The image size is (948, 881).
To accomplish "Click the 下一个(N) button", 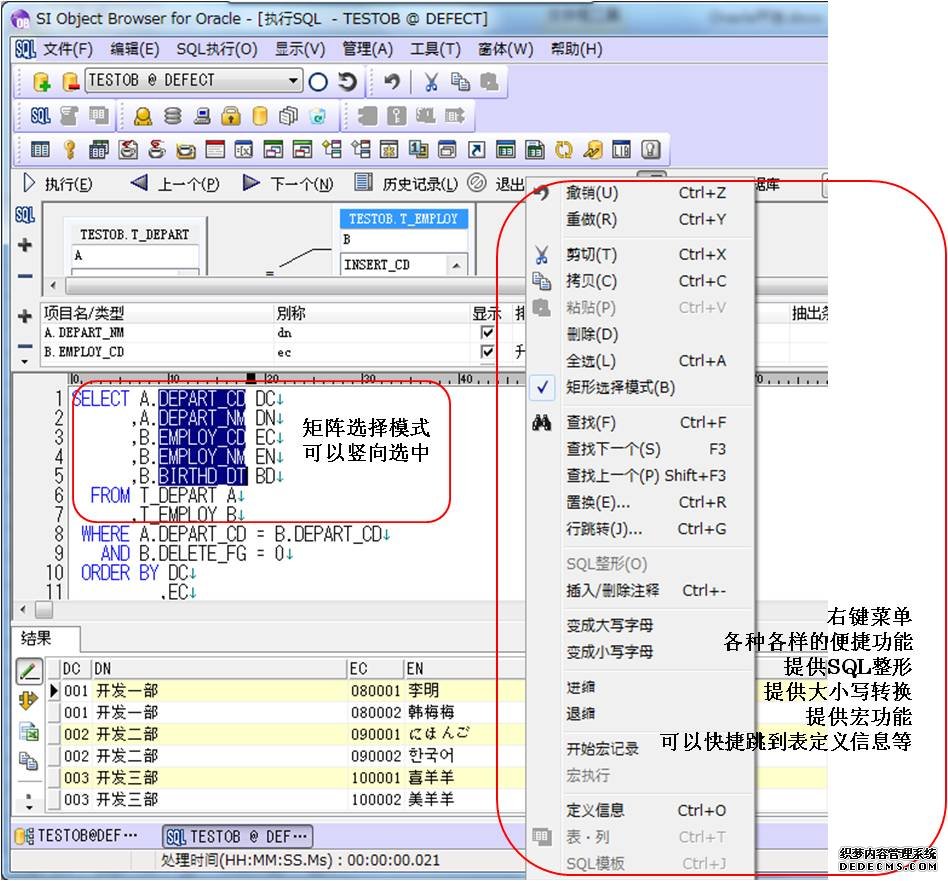I will click(x=290, y=184).
